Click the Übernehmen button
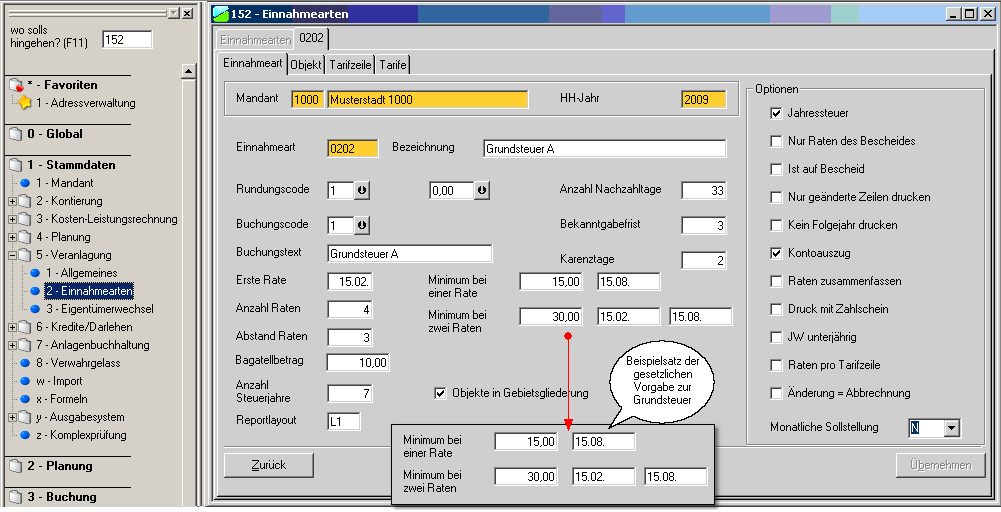Screen dimensions: 1001x512 click(x=940, y=465)
